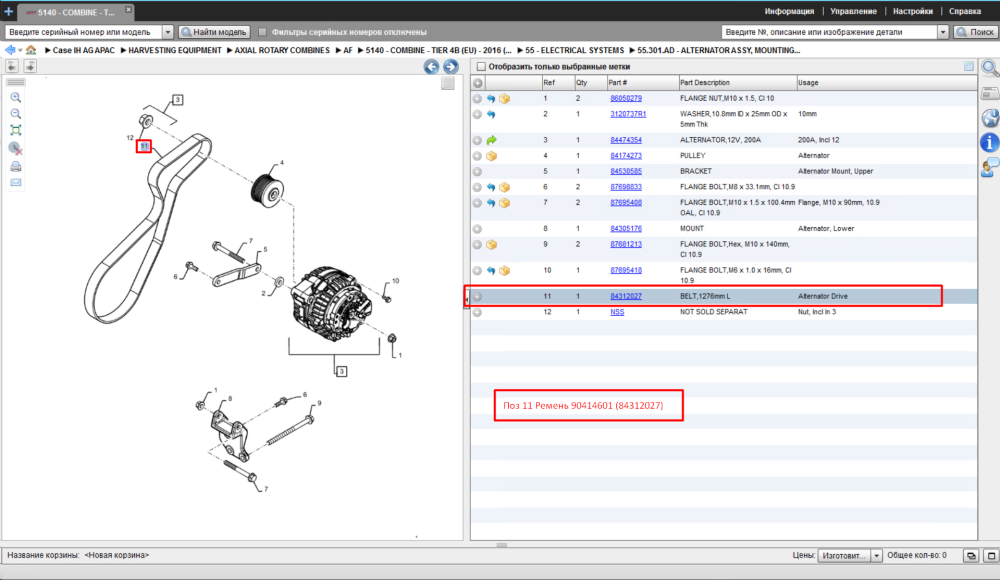Expand the serial number or model dropdown
The height and width of the screenshot is (580, 1000).
coord(168,32)
